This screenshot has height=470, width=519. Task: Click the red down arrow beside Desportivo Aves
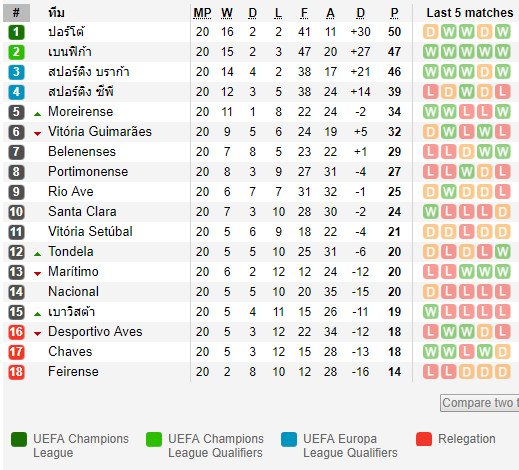click(x=37, y=334)
